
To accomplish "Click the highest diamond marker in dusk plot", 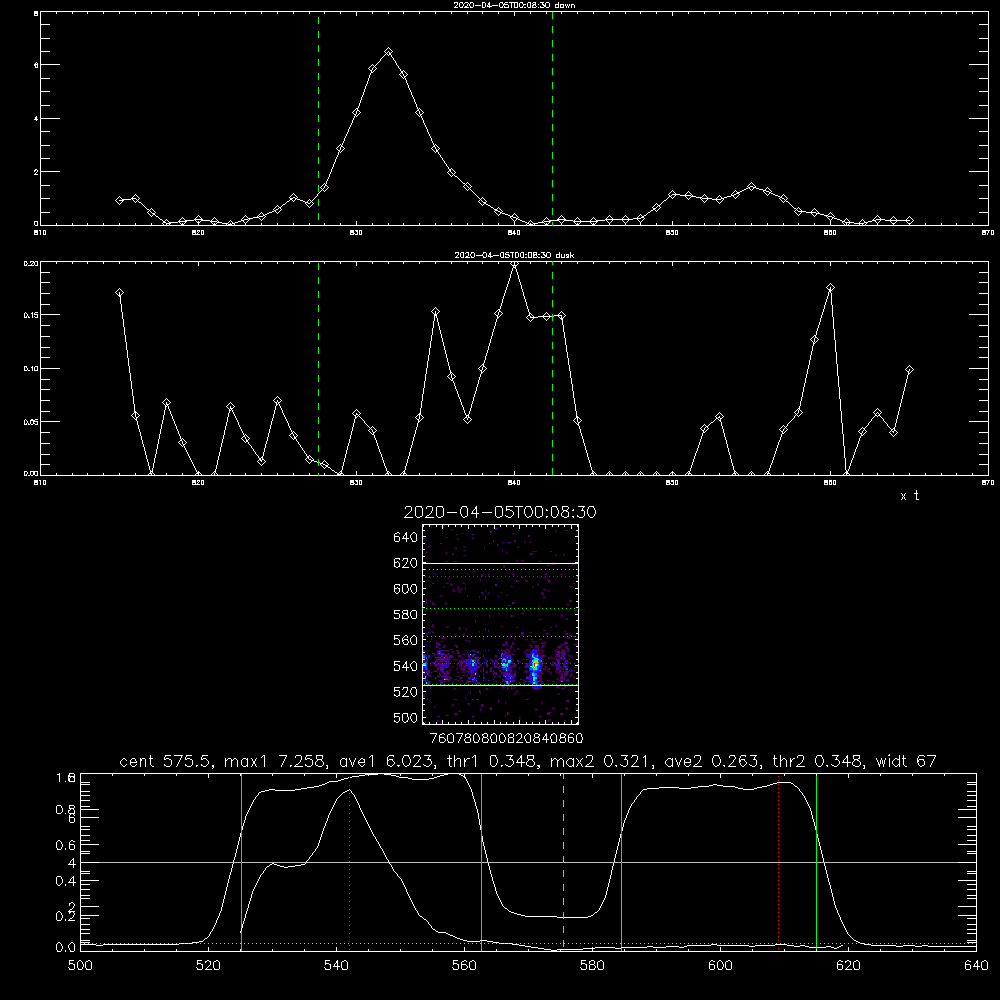I will [515, 264].
